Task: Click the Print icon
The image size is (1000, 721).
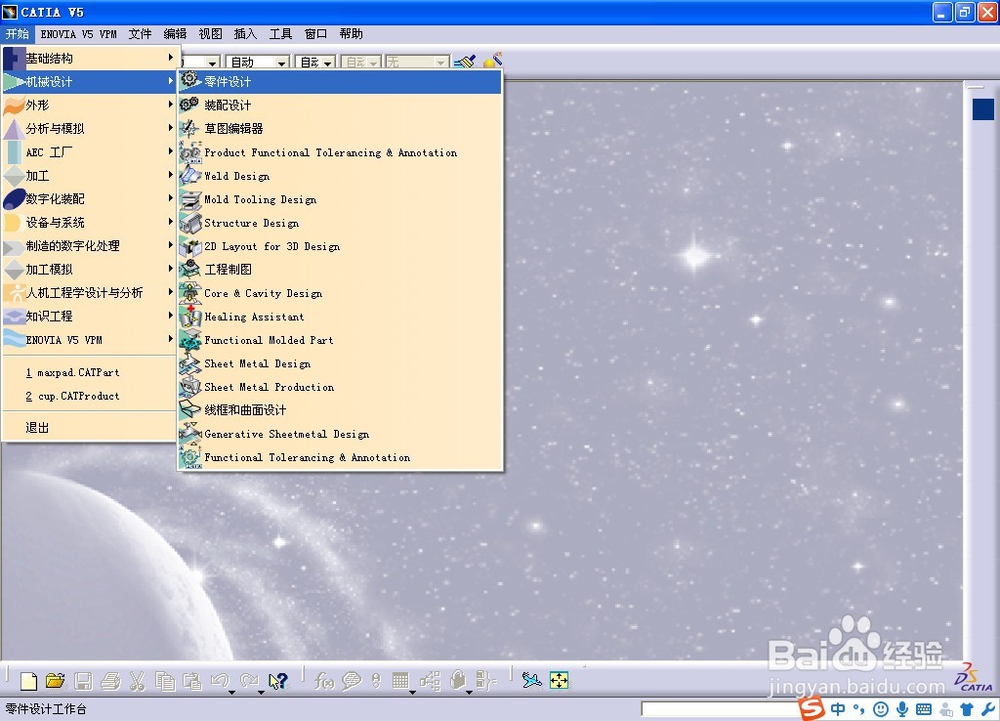Action: 110,681
